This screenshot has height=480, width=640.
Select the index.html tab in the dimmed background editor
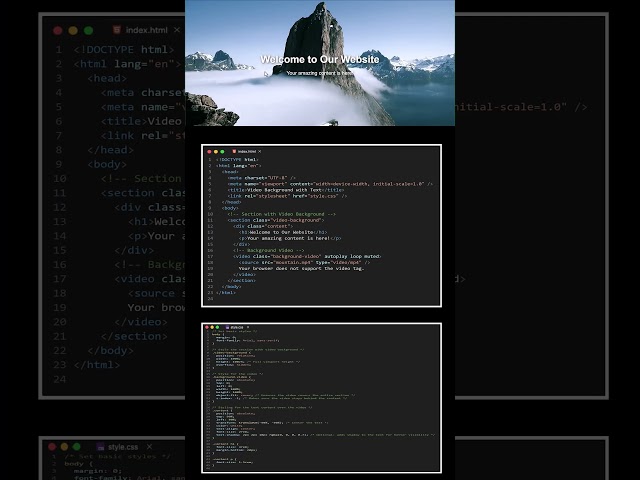pos(146,30)
